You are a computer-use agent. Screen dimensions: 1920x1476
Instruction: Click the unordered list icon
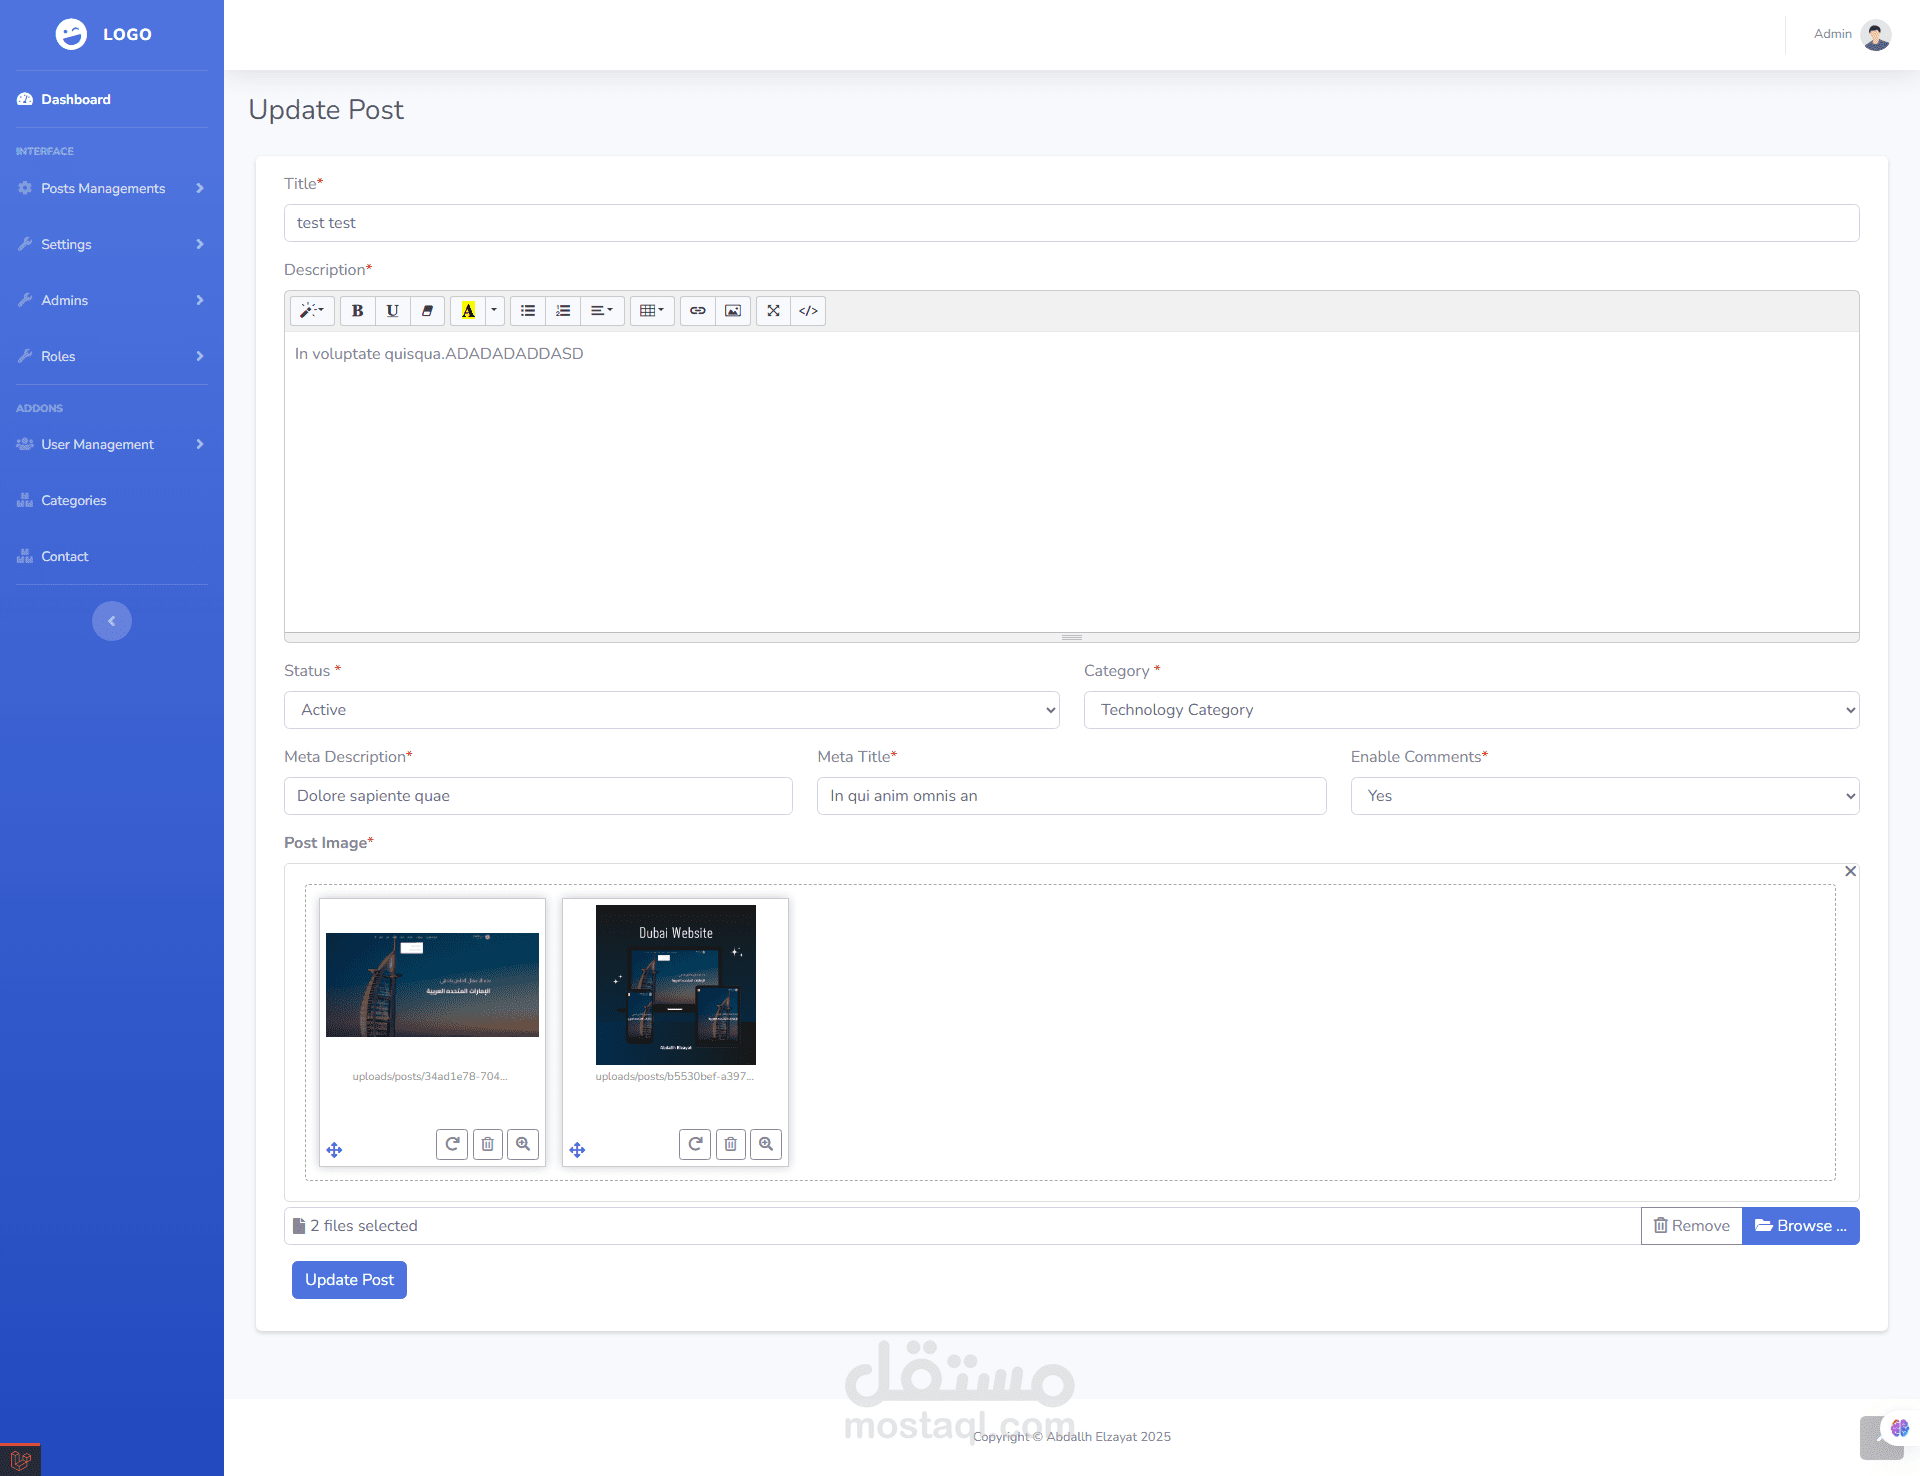pos(528,311)
